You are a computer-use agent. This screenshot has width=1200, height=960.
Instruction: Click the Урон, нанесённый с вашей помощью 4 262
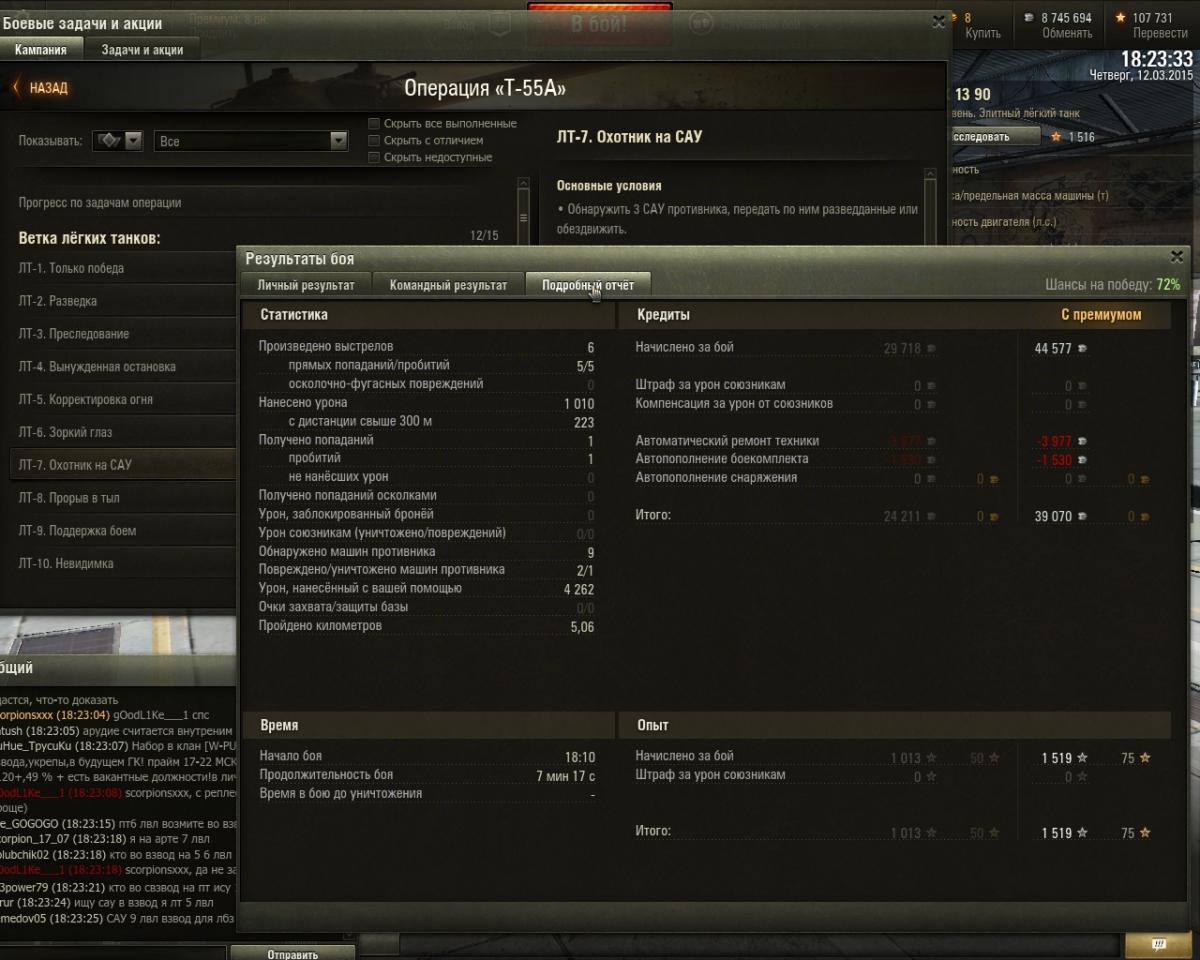(427, 589)
